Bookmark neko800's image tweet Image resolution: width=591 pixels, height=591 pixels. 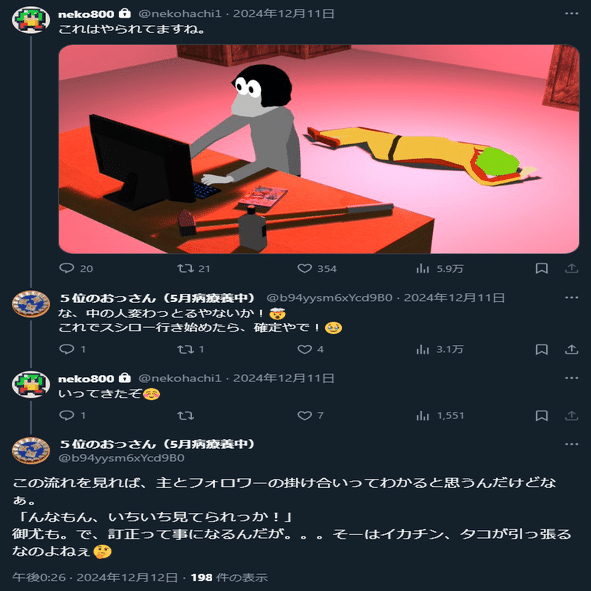(542, 268)
